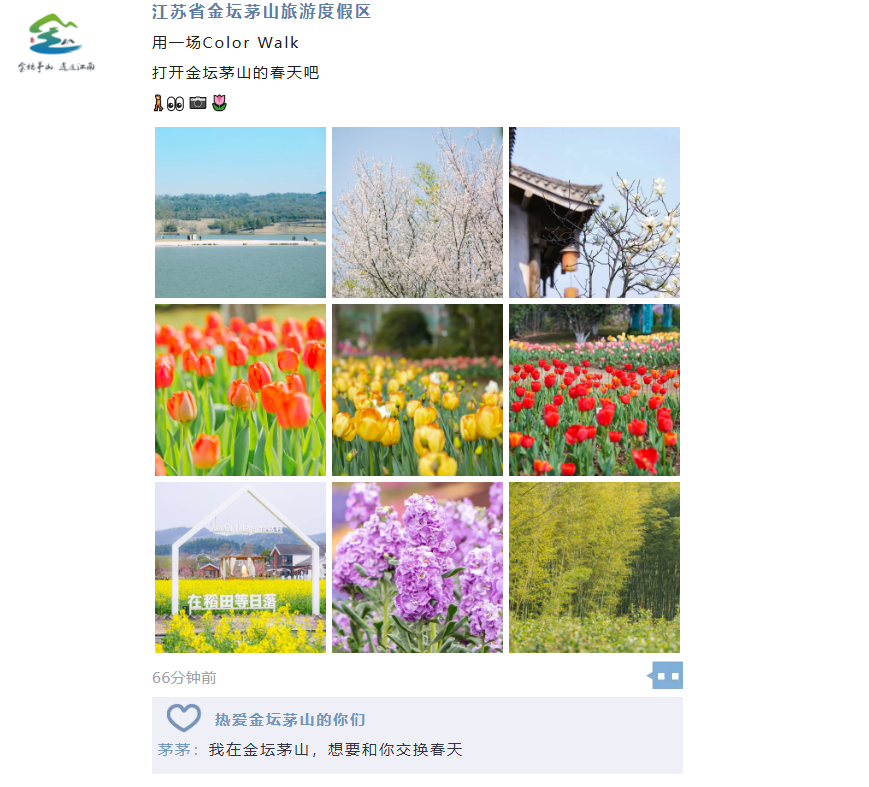This screenshot has width=869, height=787.
Task: Open the orange tulips close-up photo
Action: 240,390
